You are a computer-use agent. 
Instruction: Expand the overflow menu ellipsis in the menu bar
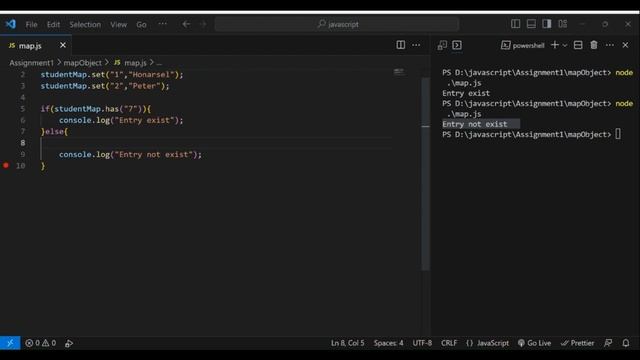tap(162, 24)
